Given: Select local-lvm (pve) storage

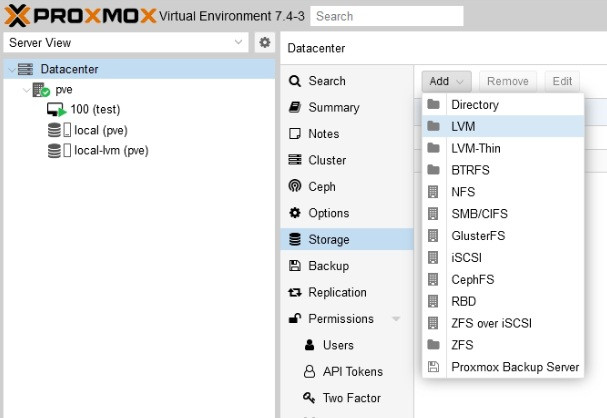Looking at the screenshot, I should 139,150.
